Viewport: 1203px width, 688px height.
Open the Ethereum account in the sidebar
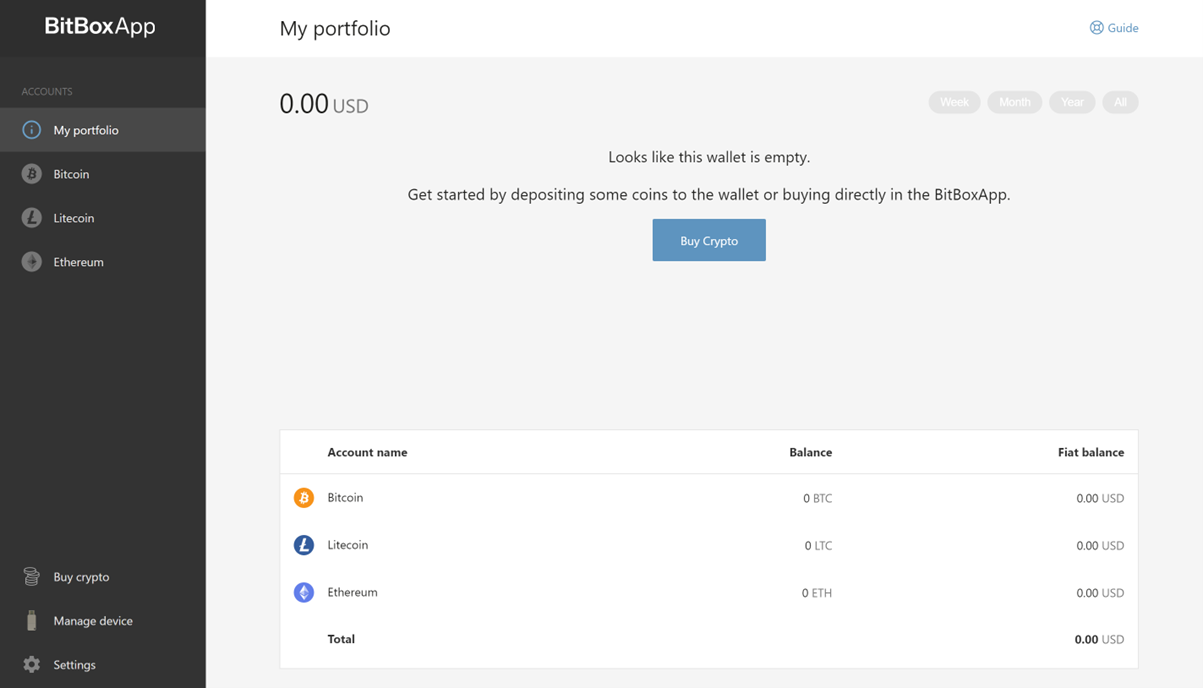pyautogui.click(x=103, y=262)
